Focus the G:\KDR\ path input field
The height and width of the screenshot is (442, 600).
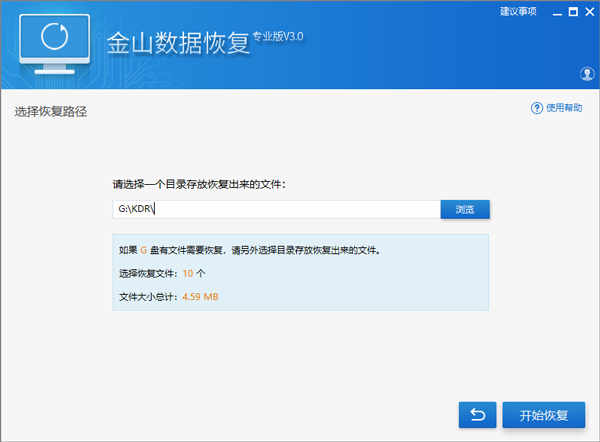coord(276,209)
